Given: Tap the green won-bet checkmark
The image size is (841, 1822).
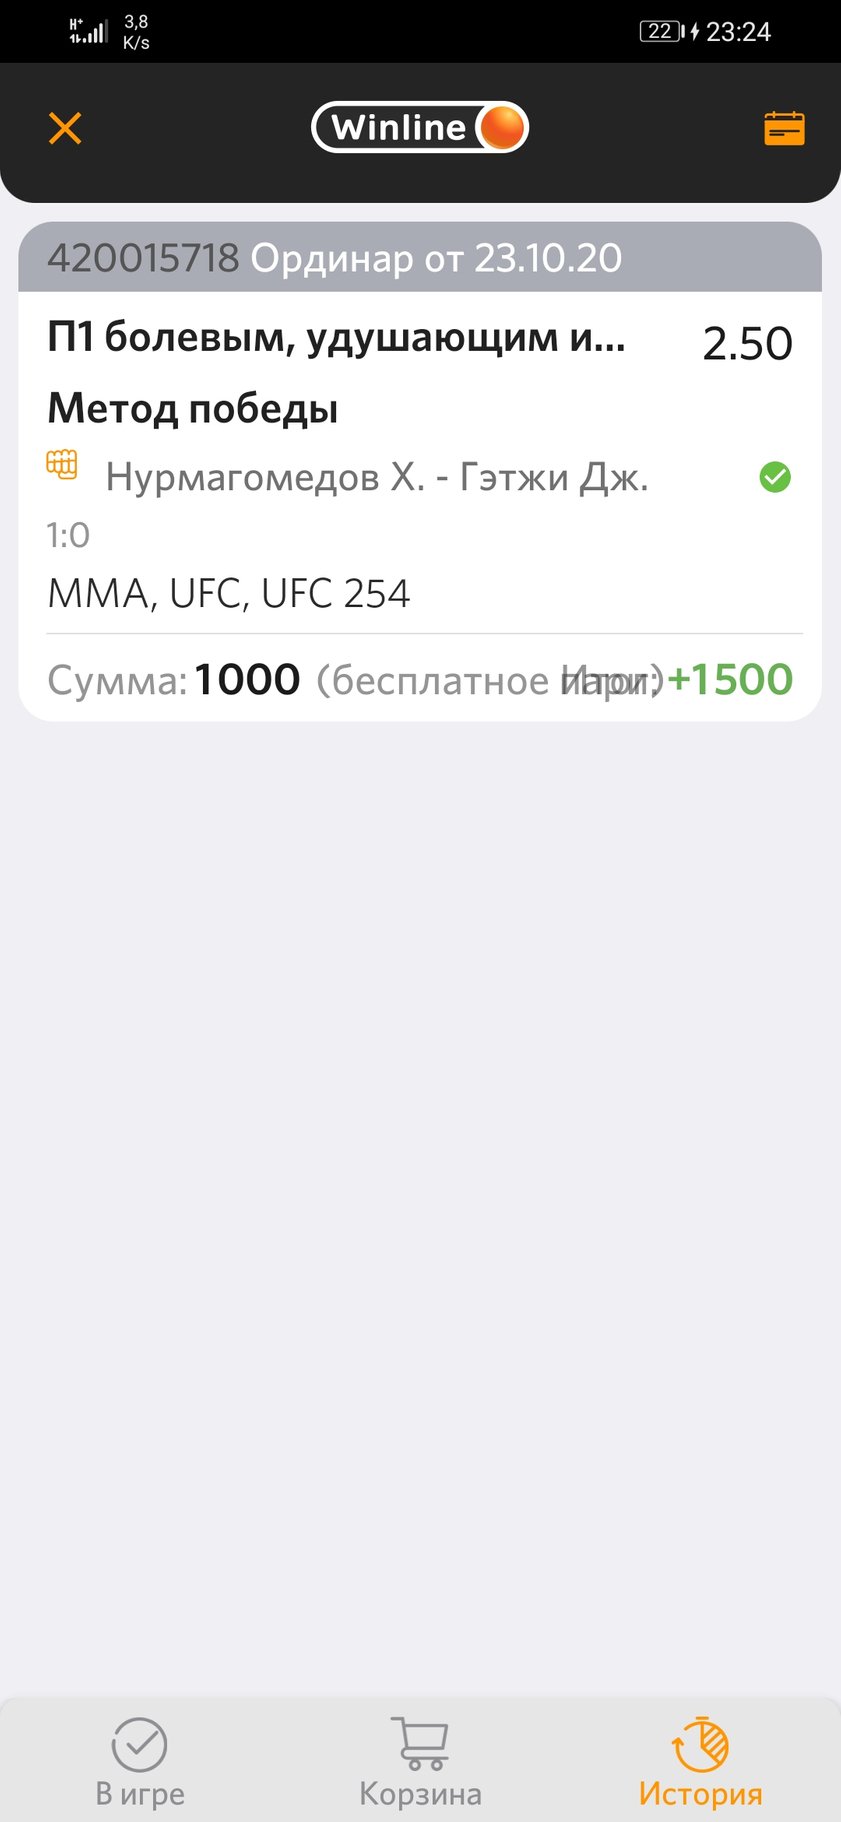Looking at the screenshot, I should [x=775, y=477].
